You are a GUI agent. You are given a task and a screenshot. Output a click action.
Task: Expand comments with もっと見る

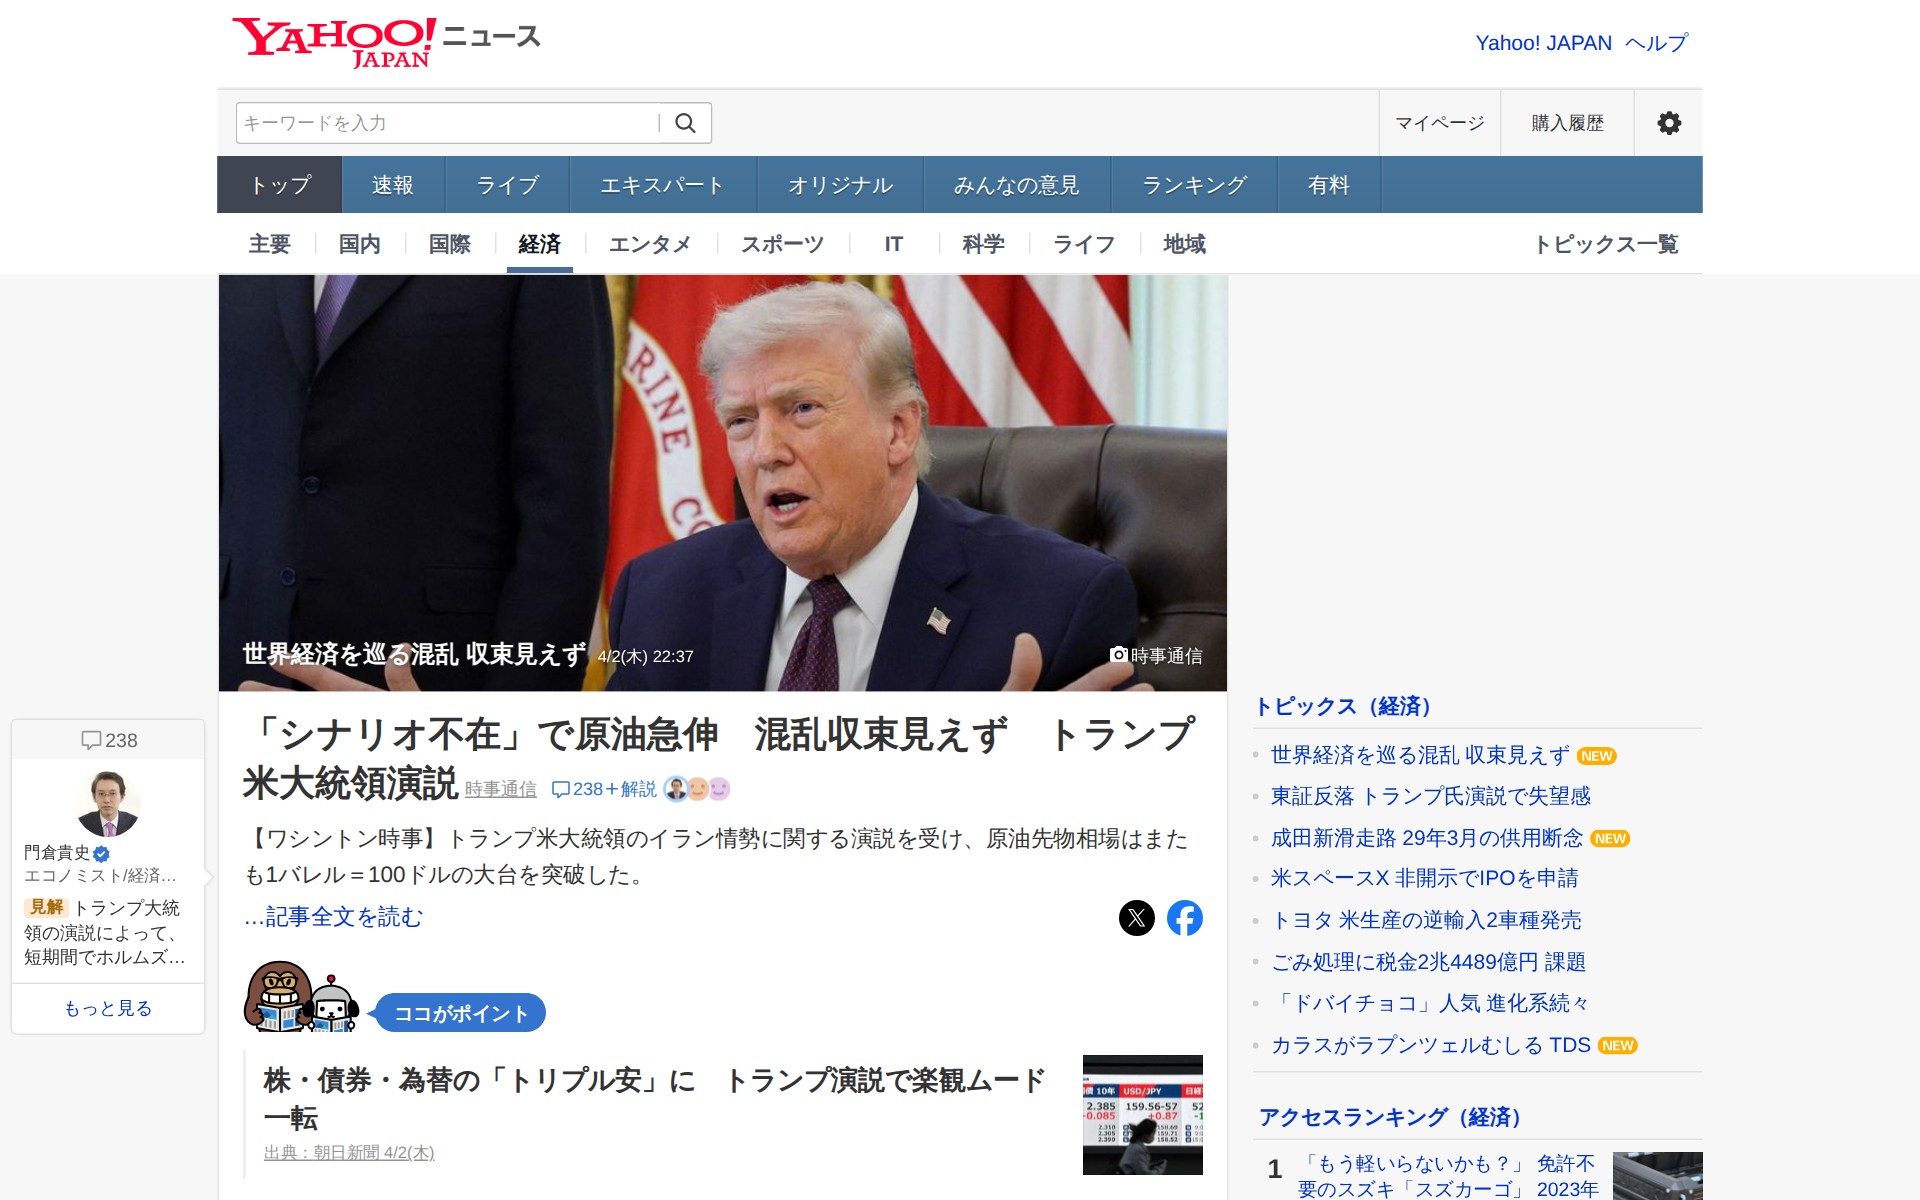click(x=108, y=1008)
